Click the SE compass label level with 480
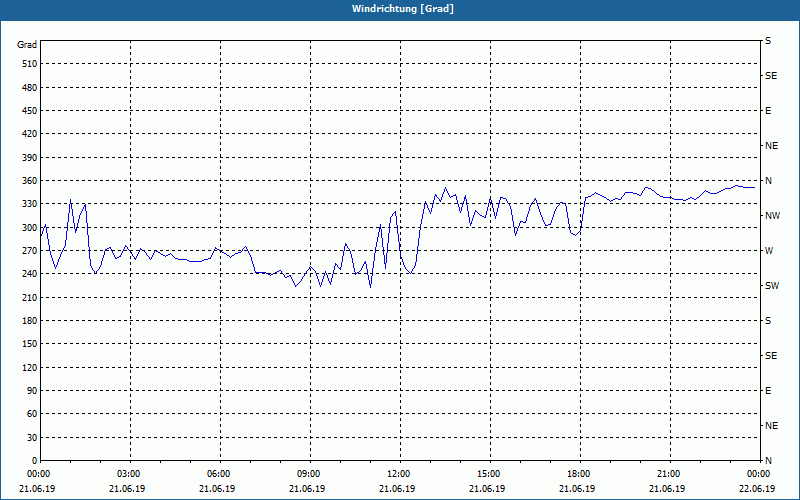The image size is (800, 500). click(x=771, y=76)
